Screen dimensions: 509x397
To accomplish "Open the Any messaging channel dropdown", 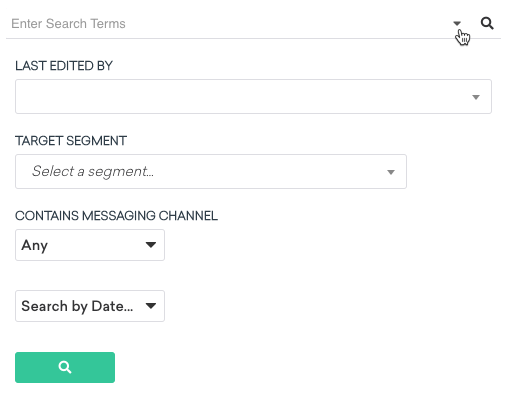I will (x=90, y=245).
